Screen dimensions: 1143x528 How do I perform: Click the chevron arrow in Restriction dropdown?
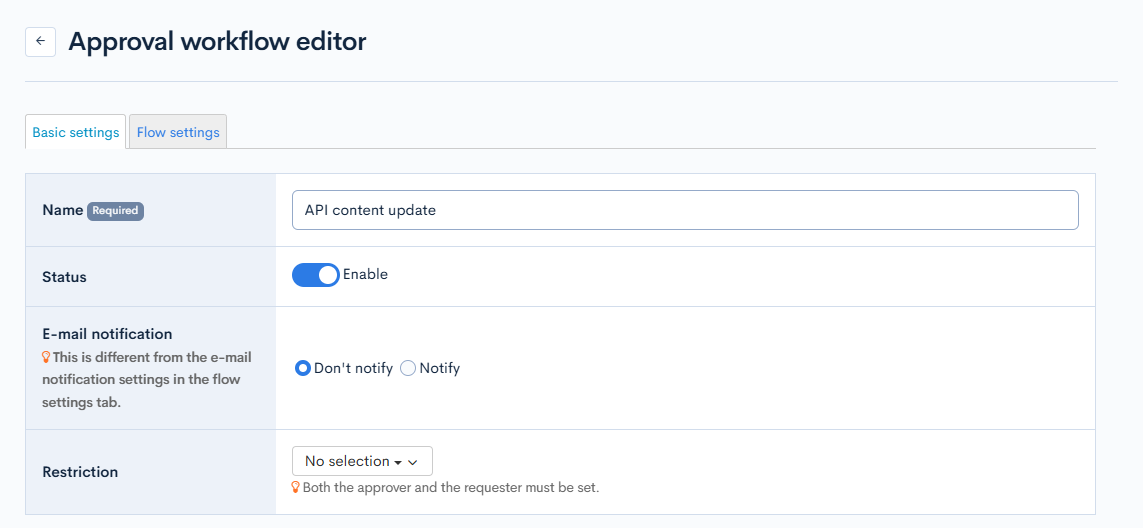[x=412, y=462]
